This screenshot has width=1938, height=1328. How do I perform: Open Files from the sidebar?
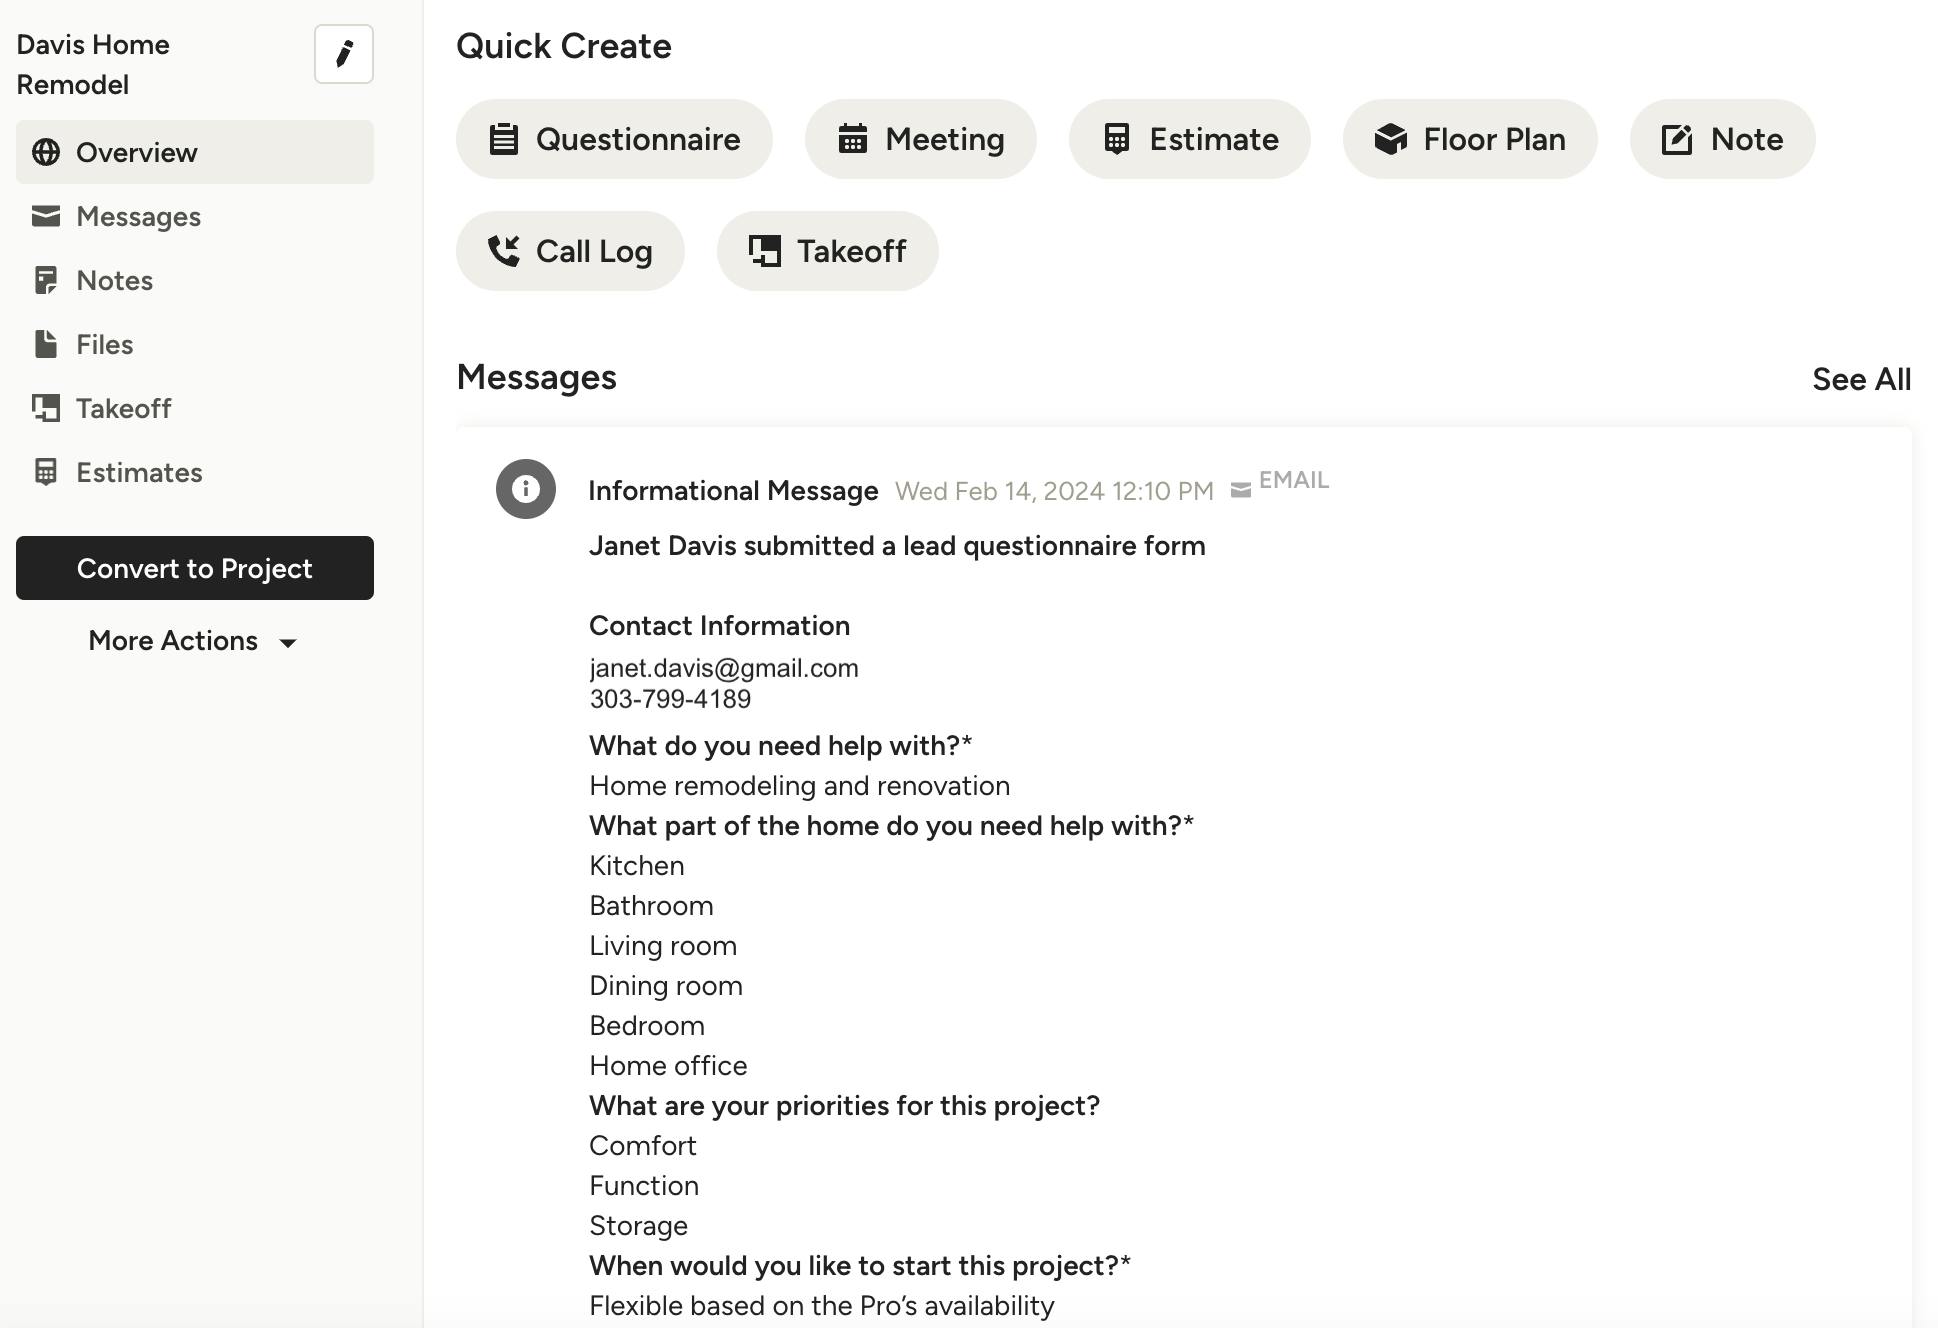103,344
